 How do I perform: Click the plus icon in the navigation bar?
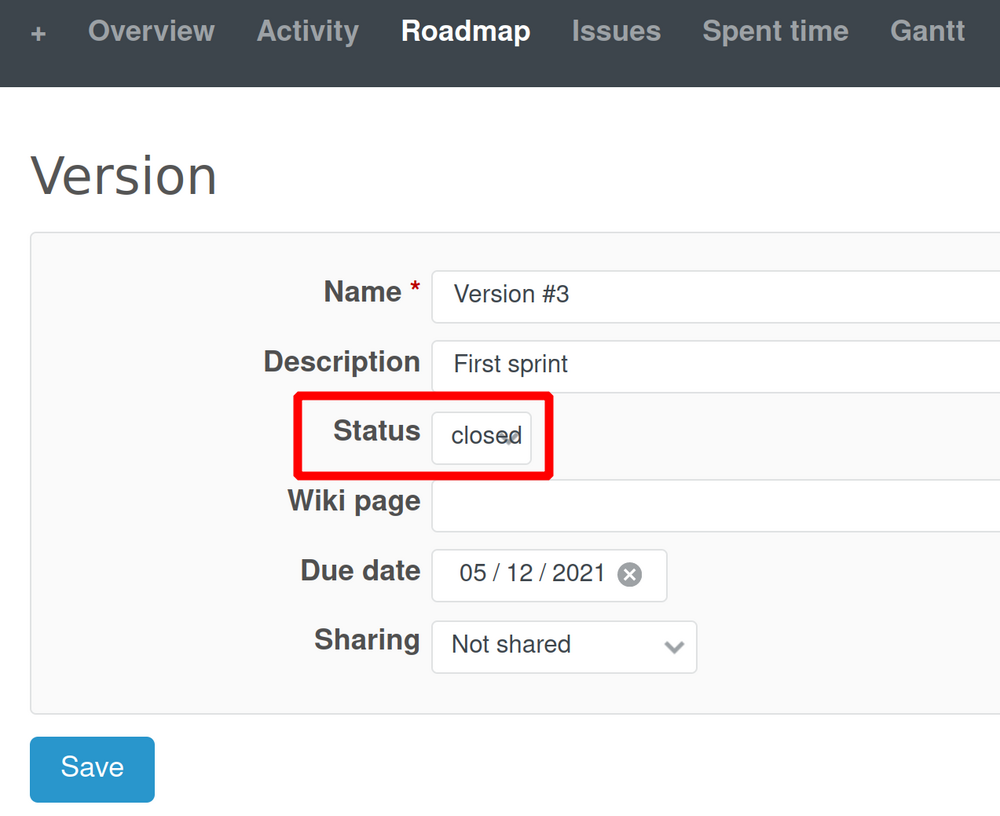pyautogui.click(x=38, y=32)
